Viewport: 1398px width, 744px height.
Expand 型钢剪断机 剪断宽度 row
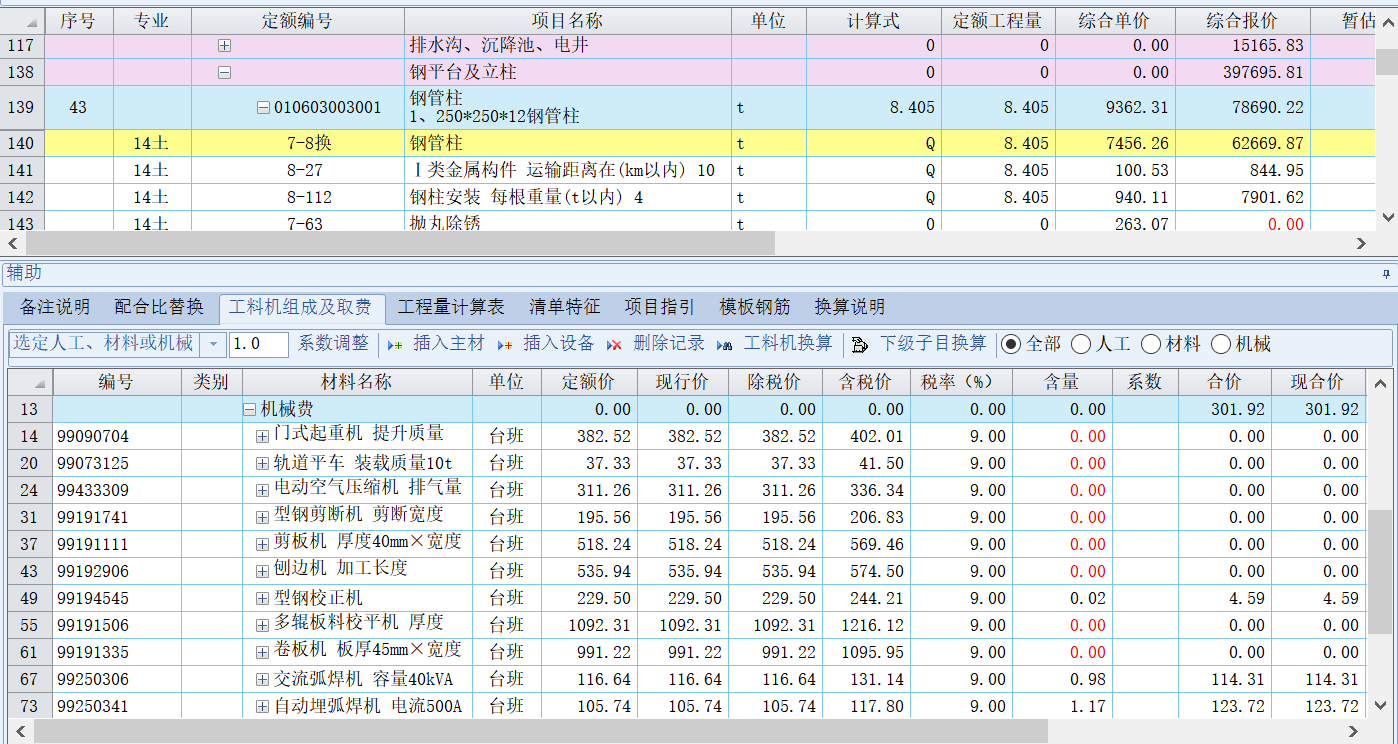coord(263,517)
